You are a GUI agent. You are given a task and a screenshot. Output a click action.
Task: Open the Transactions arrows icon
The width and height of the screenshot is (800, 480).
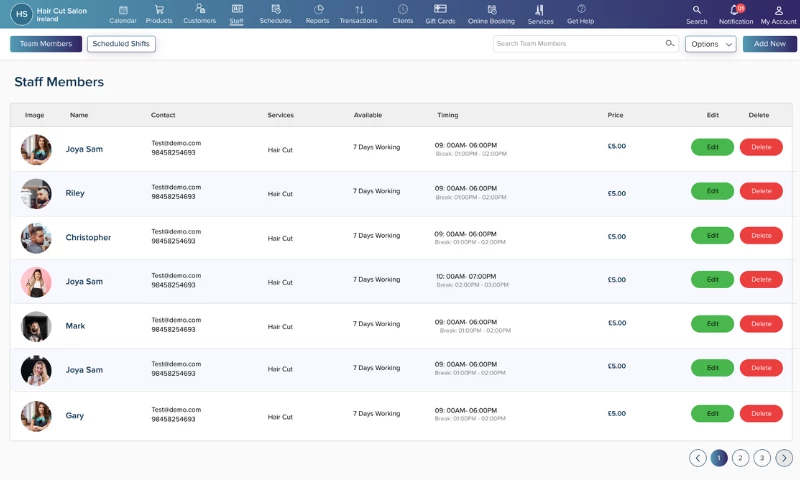click(359, 10)
